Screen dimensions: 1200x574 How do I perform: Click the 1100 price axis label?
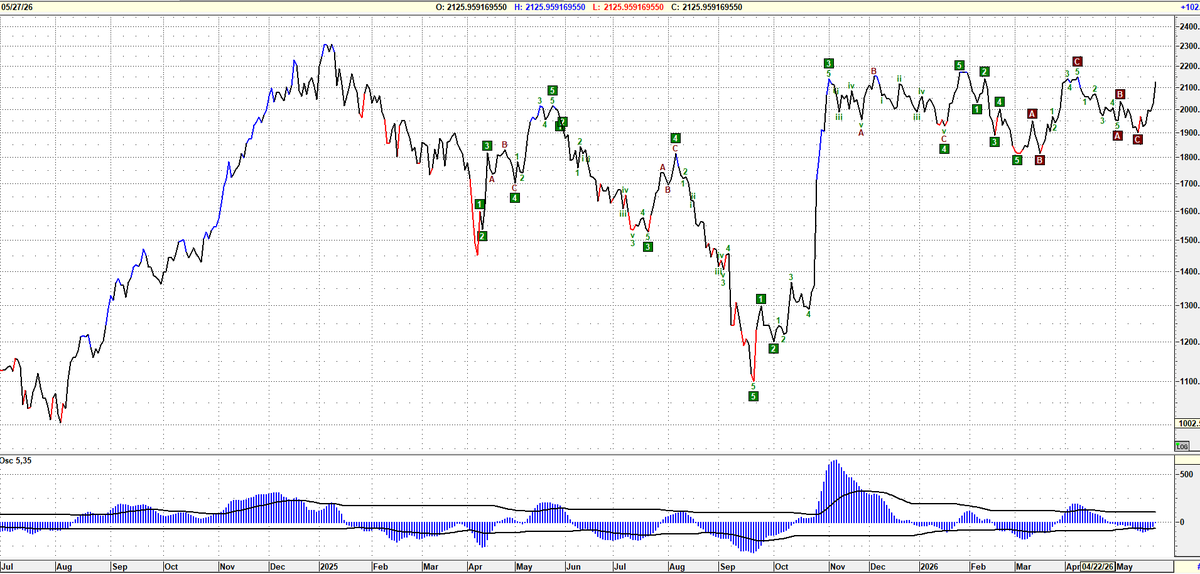(1188, 381)
